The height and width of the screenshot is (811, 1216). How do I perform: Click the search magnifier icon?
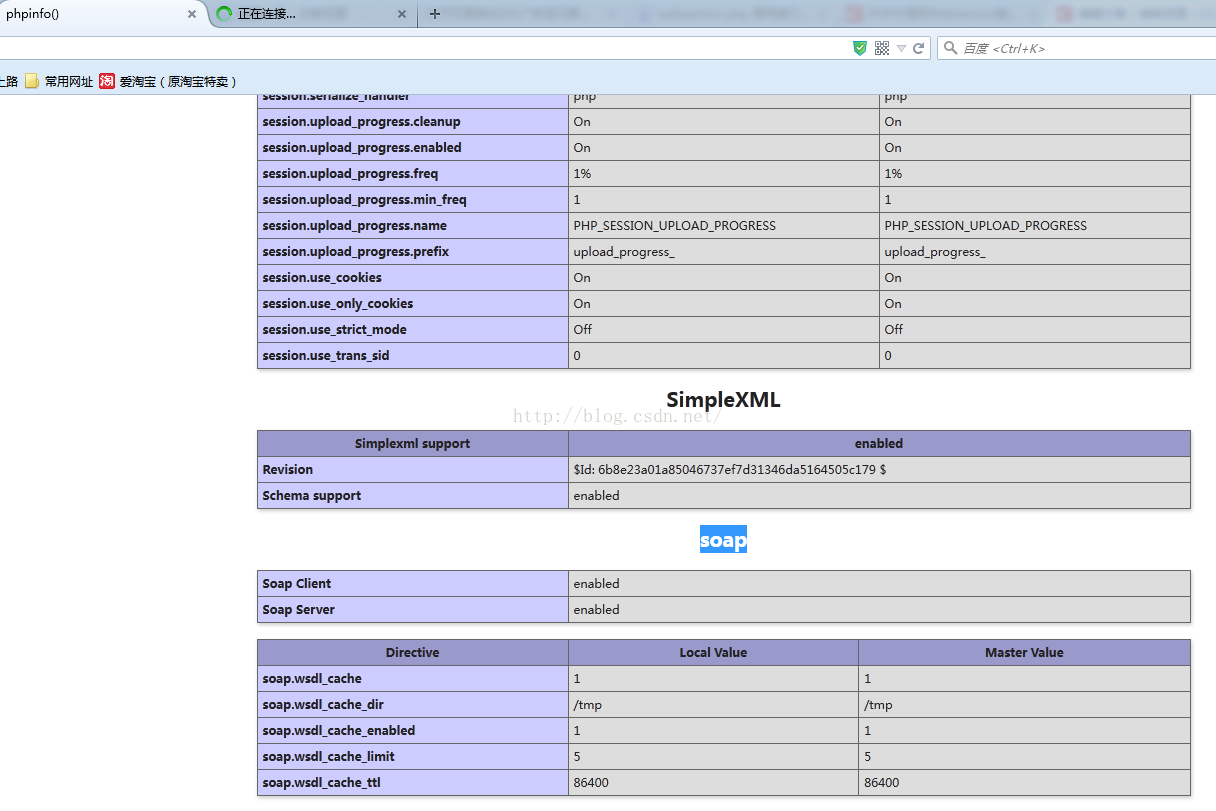[950, 48]
